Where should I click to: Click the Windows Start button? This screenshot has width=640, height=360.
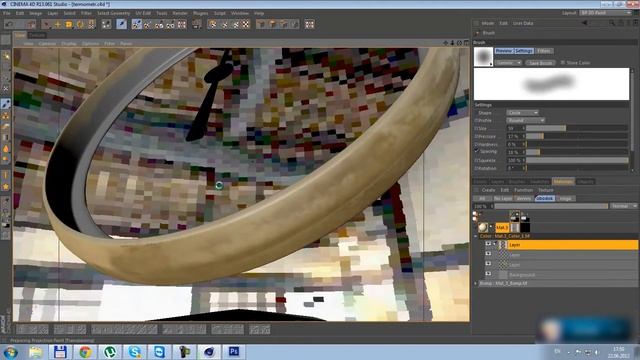[x=10, y=352]
